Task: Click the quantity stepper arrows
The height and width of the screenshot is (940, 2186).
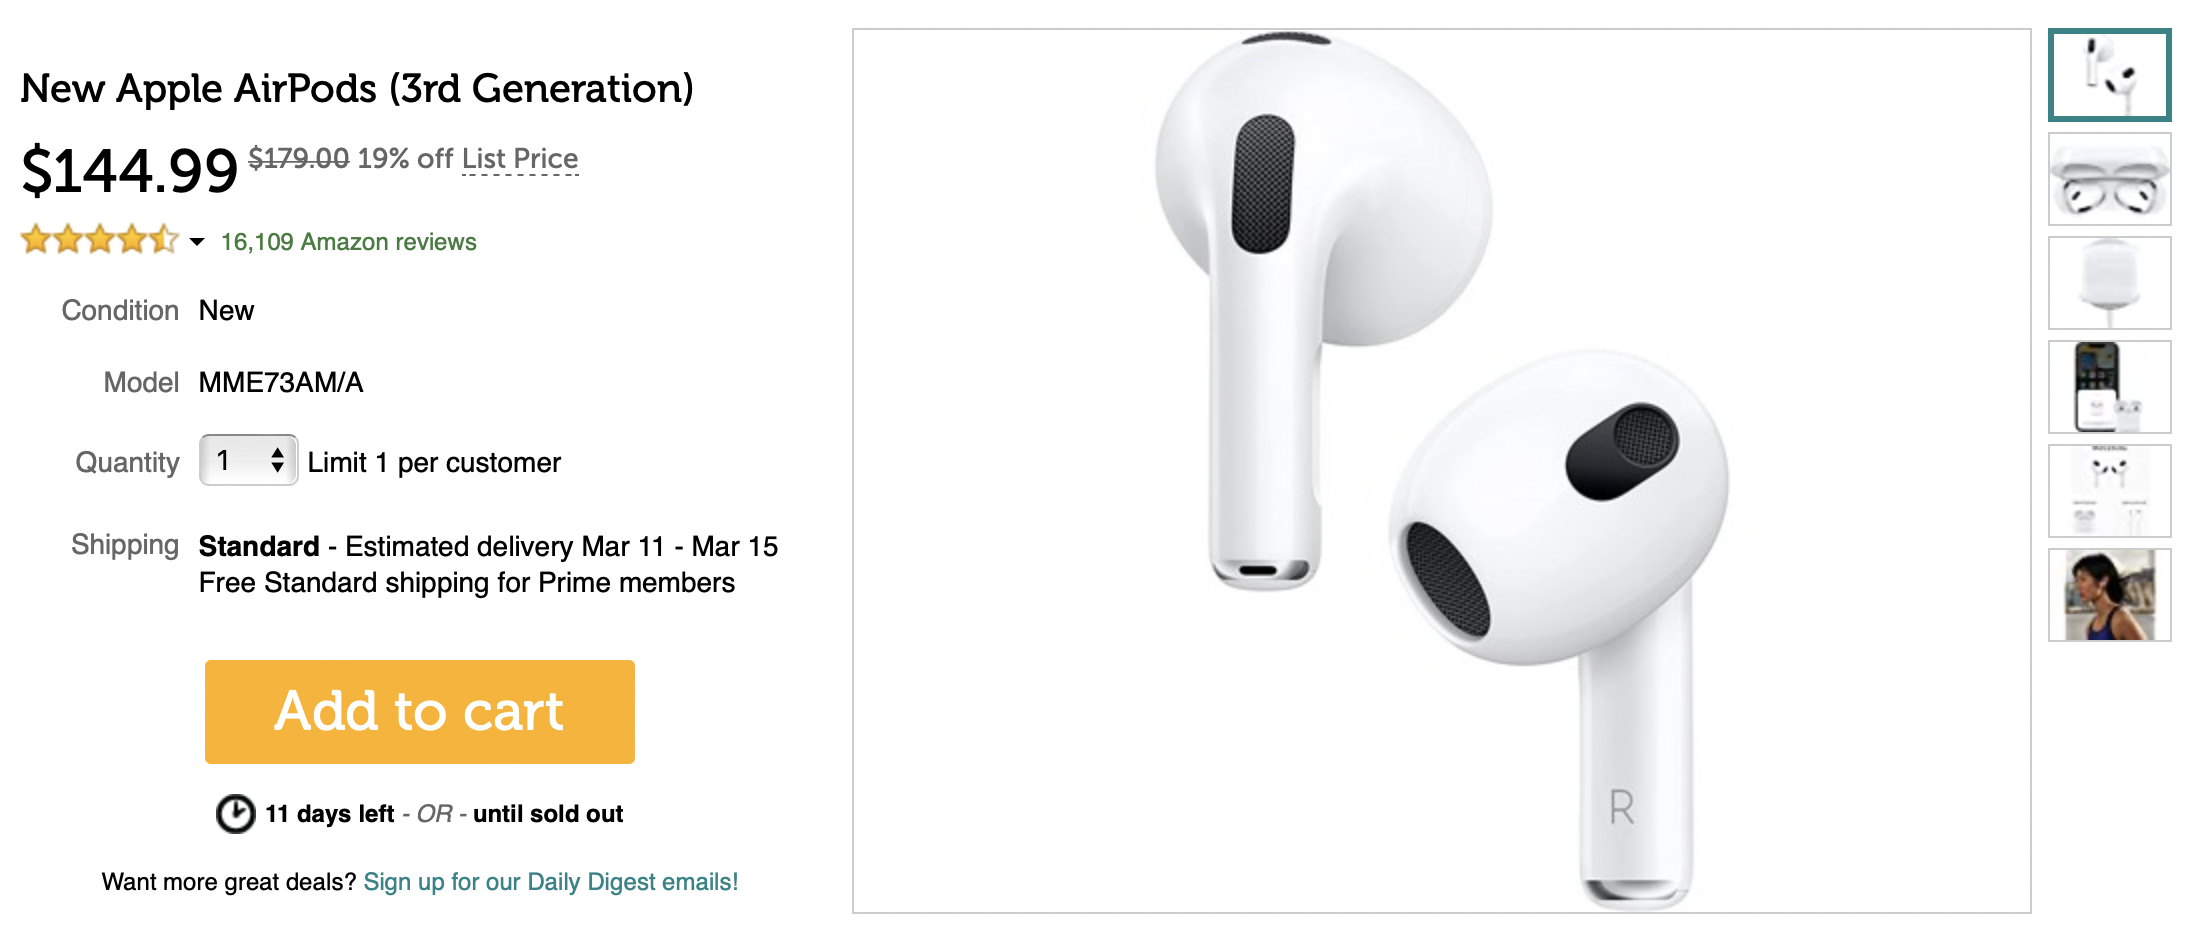Action: tap(277, 460)
